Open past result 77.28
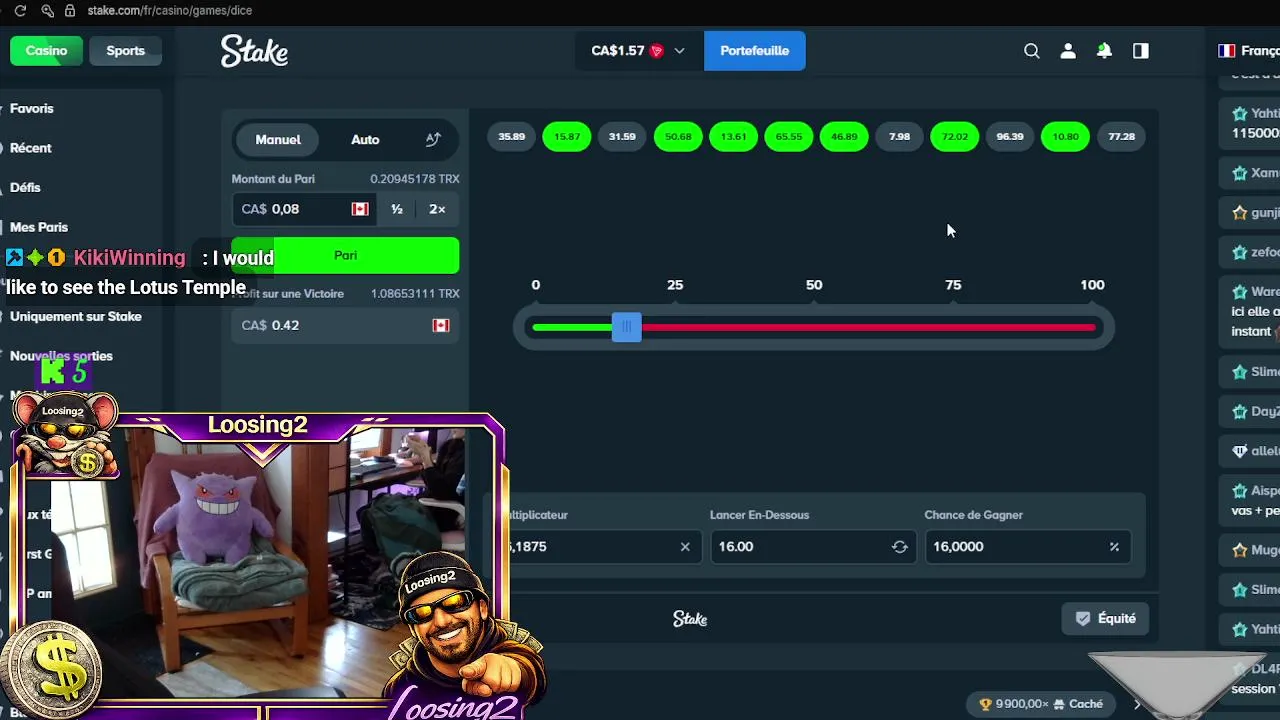1280x720 pixels. (x=1121, y=137)
